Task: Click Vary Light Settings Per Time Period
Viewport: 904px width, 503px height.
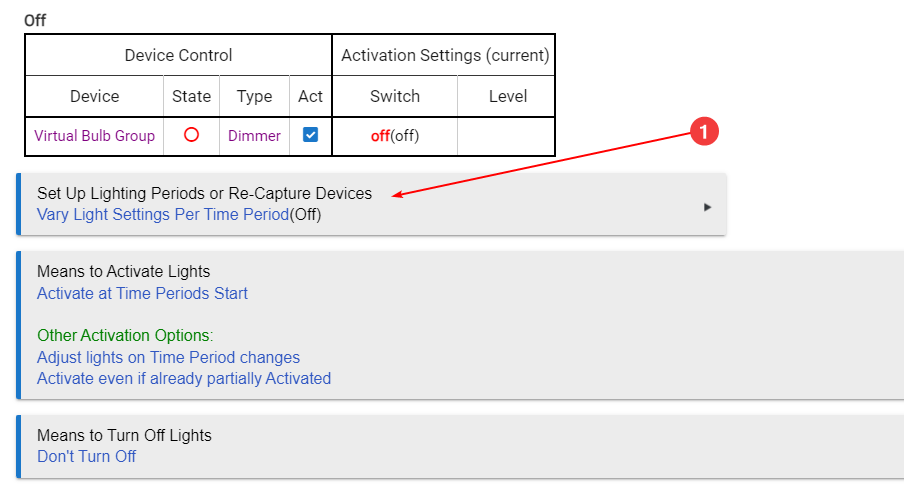Action: pyautogui.click(x=163, y=215)
